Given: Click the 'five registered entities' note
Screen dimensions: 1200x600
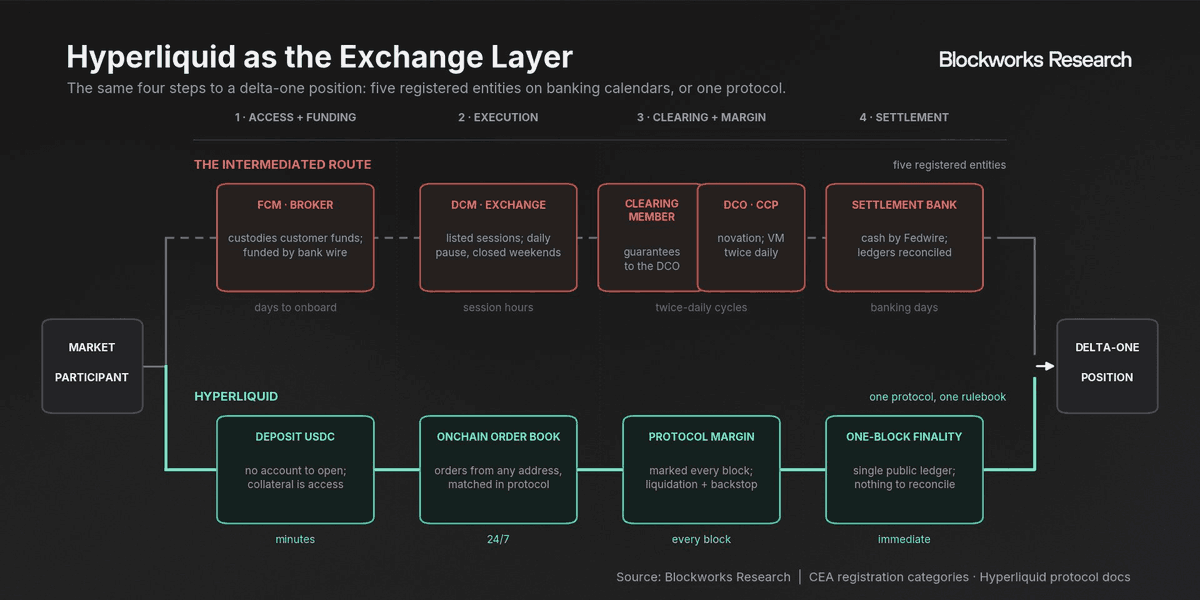Looking at the screenshot, I should tap(949, 165).
